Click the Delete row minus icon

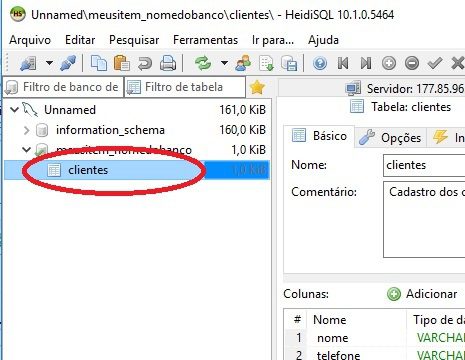(x=412, y=63)
